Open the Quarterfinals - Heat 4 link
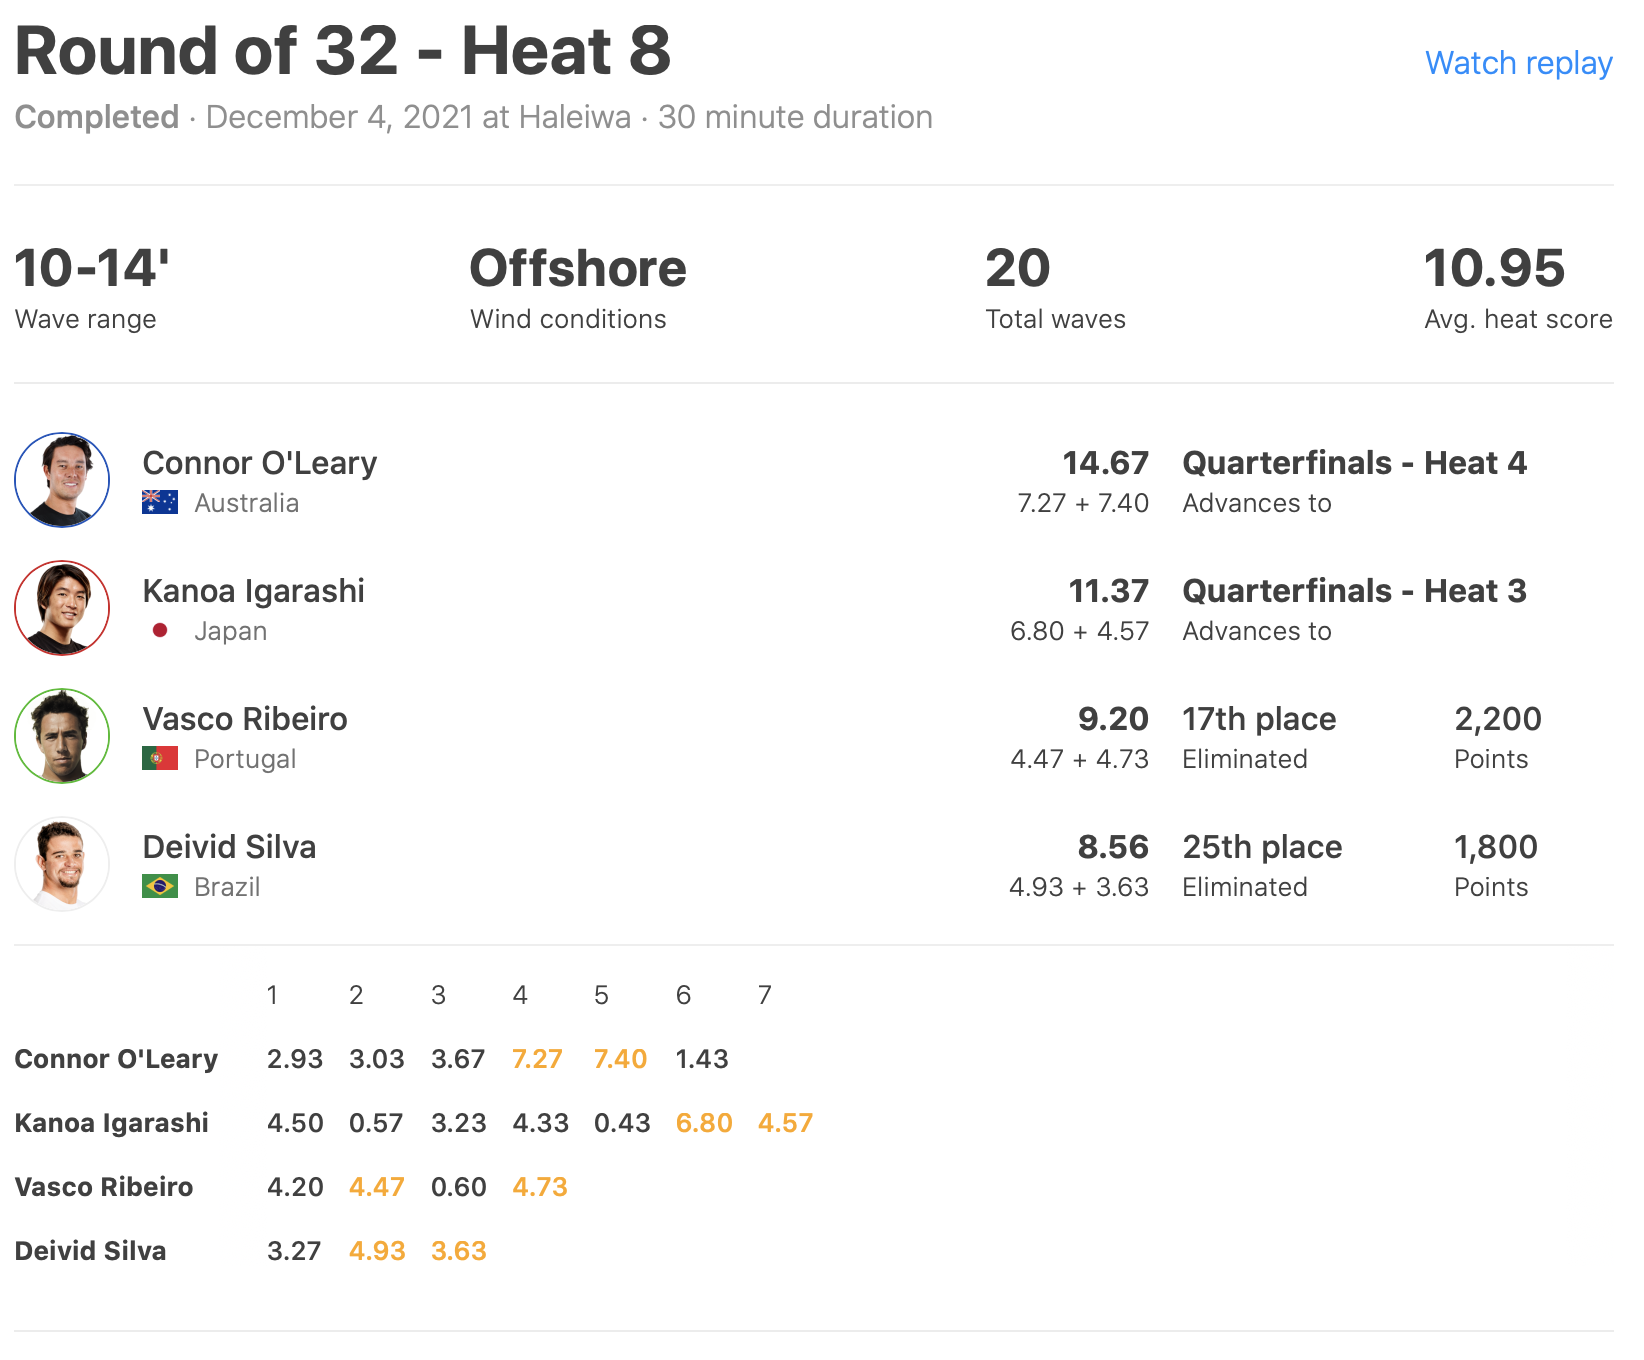1644x1360 pixels. click(1354, 463)
